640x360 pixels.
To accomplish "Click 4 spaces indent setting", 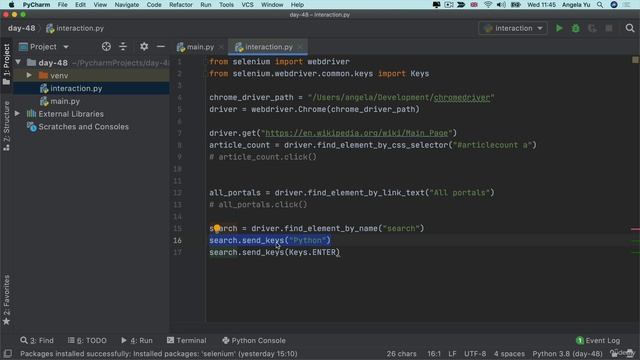I will (x=509, y=354).
